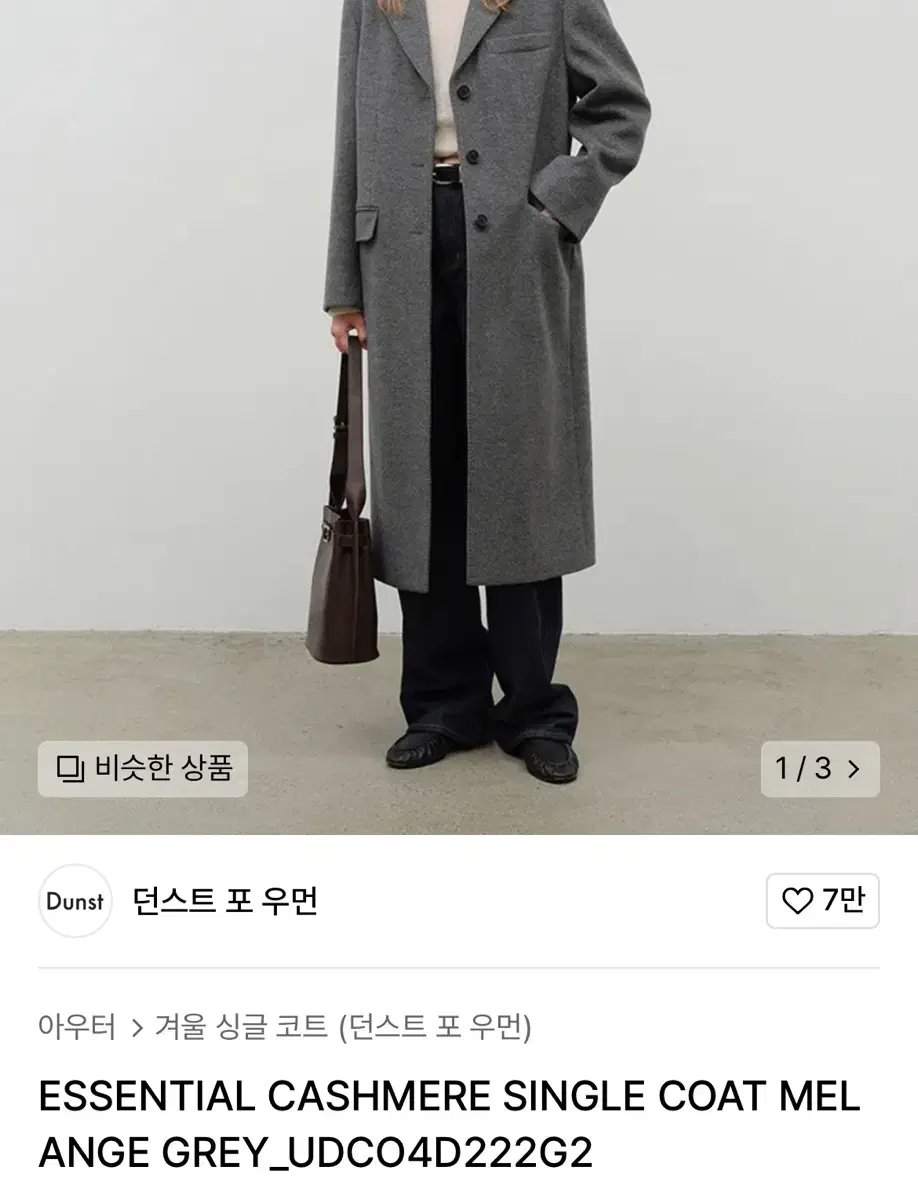The image size is (918, 1200).
Task: Click the breadcrumb chevron after 아우터
Action: click(x=137, y=1028)
